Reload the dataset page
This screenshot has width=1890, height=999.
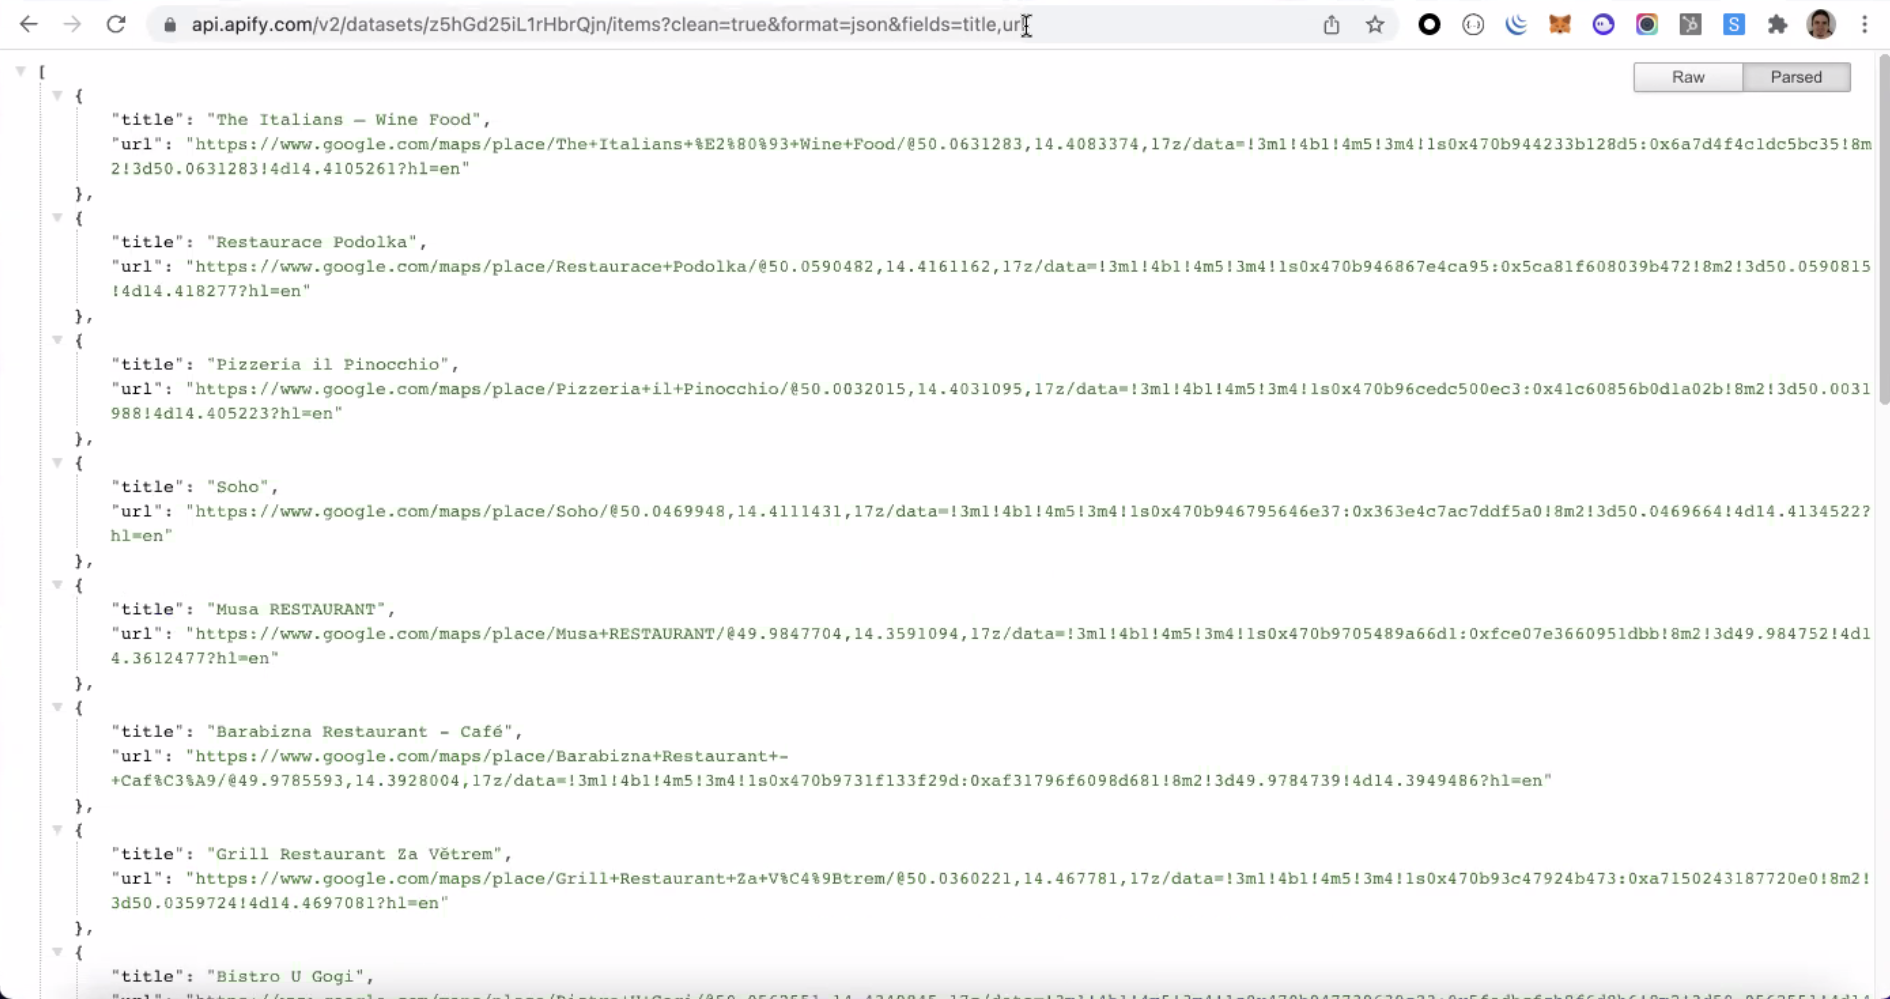[x=116, y=25]
